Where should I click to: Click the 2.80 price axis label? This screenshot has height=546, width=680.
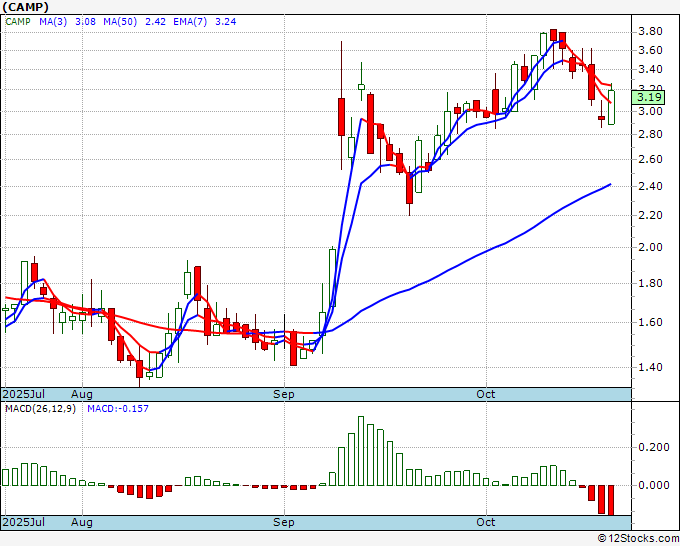[x=650, y=134]
